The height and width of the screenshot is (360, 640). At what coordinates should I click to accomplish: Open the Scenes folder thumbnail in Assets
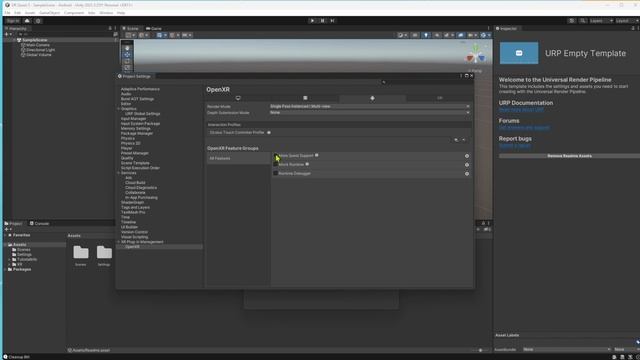80,253
